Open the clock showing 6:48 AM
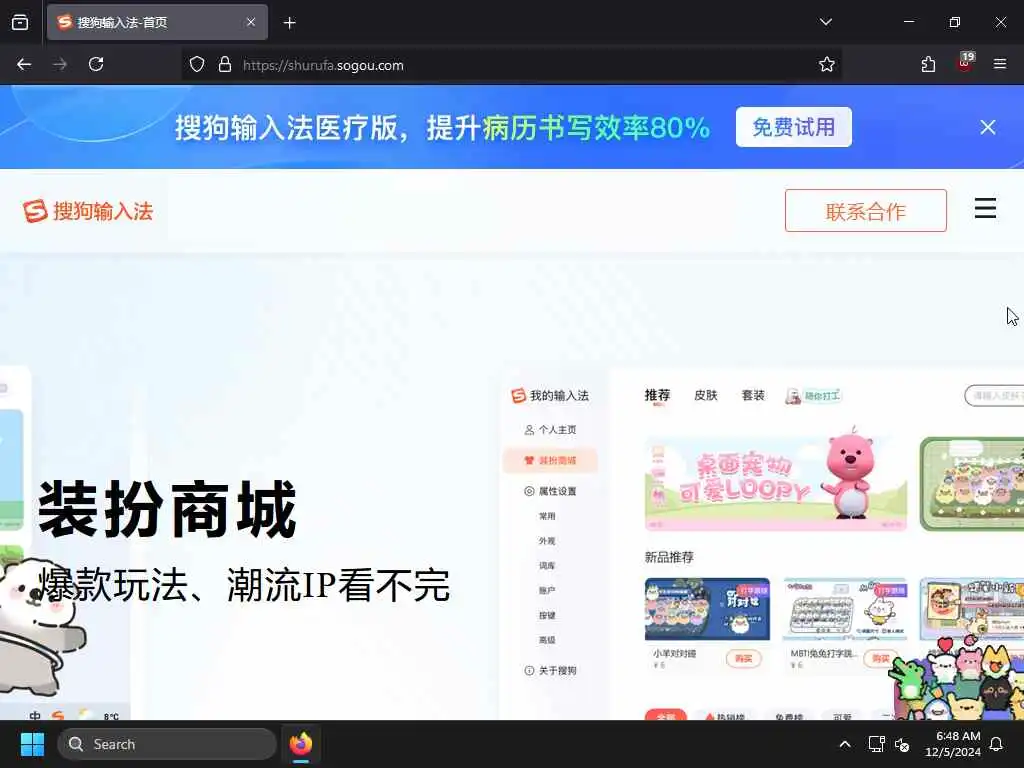1024x768 pixels. (953, 744)
